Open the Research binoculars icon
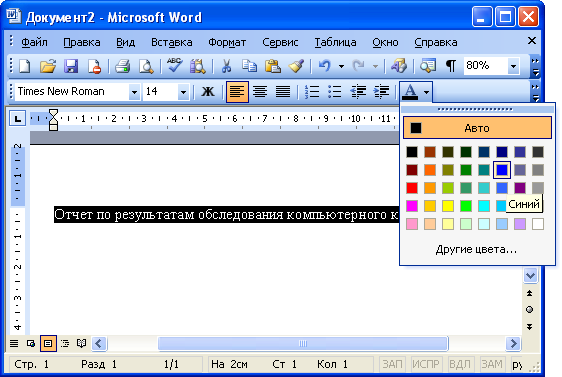Viewport: 562px width, 377px height. tap(197, 66)
